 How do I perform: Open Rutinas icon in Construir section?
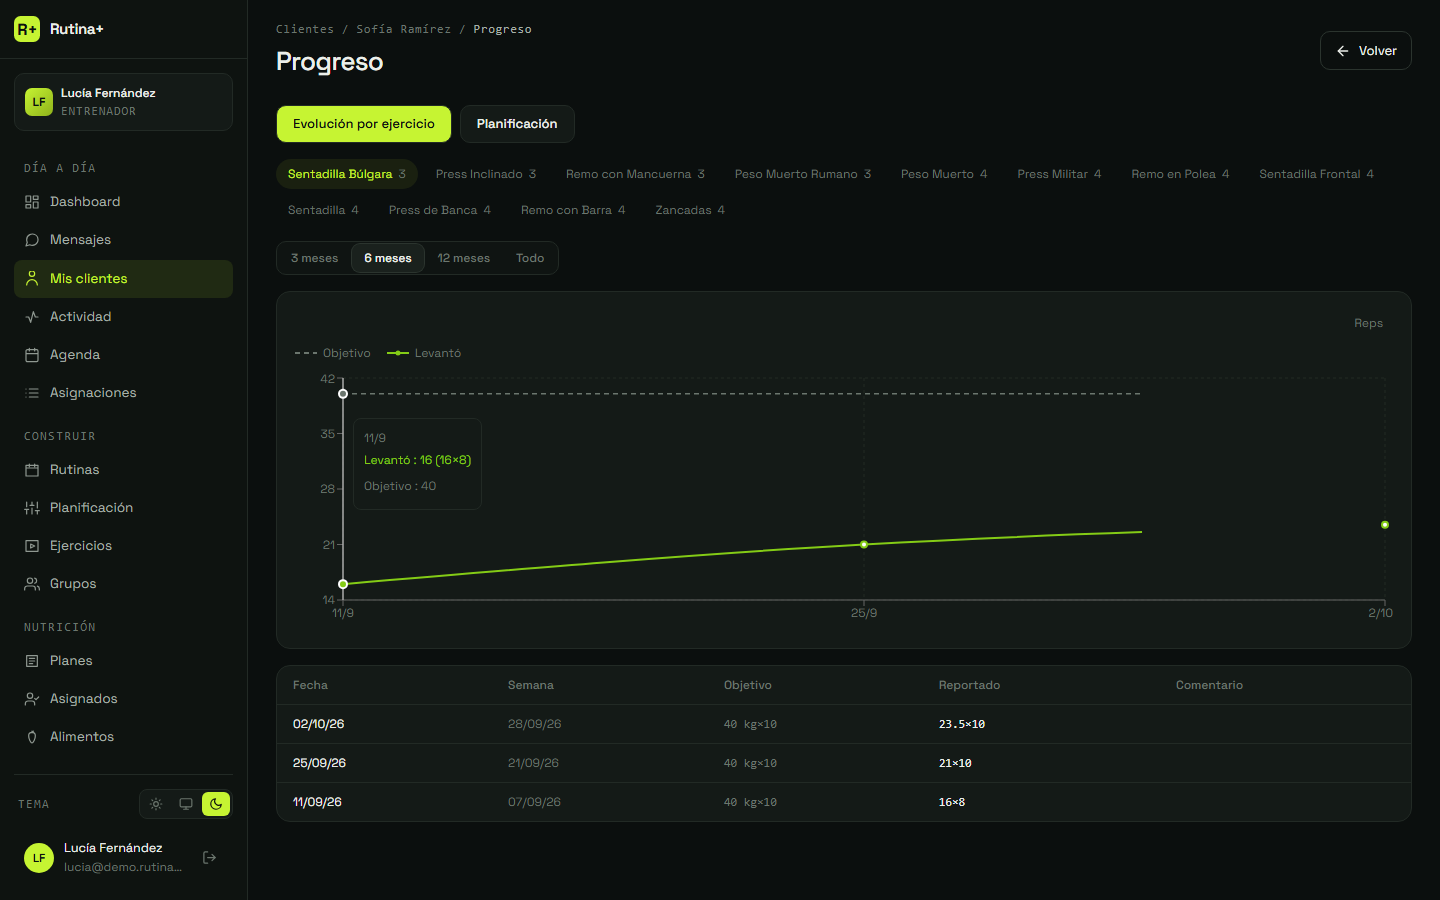32,470
